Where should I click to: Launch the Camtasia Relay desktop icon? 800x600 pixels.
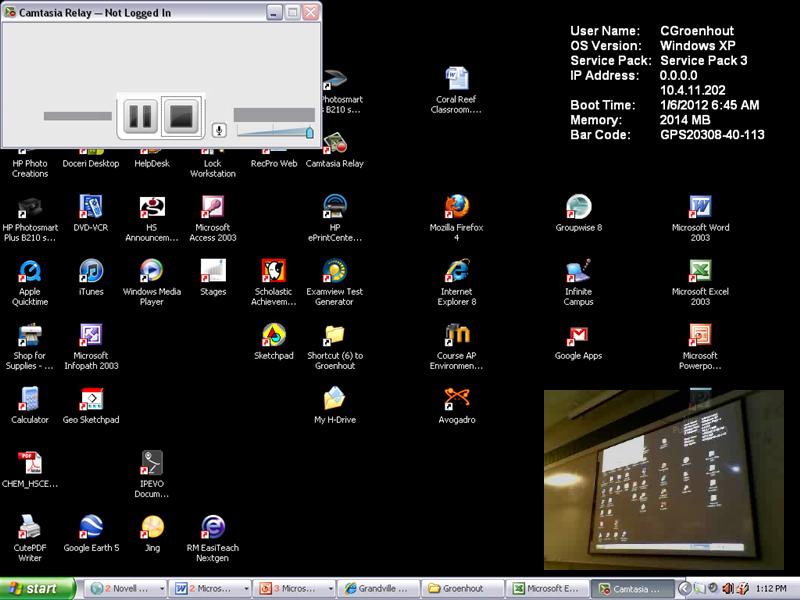coord(335,151)
